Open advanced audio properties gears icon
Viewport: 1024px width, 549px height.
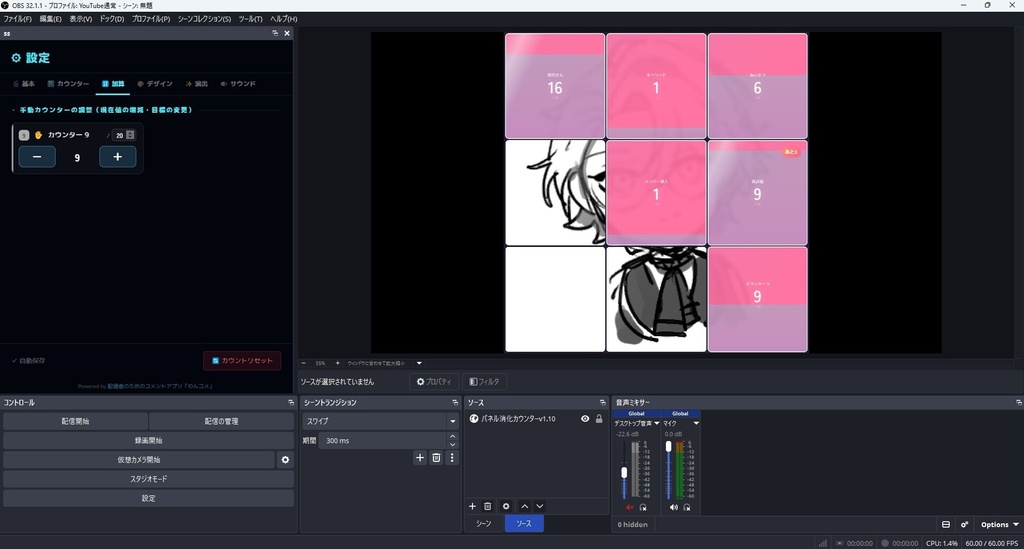point(965,524)
